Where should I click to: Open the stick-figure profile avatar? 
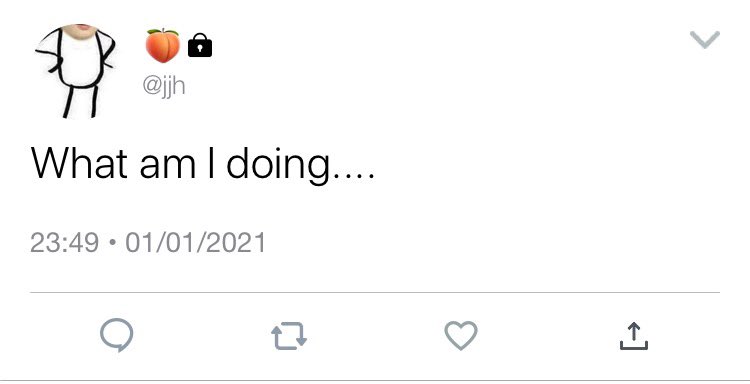(x=75, y=71)
